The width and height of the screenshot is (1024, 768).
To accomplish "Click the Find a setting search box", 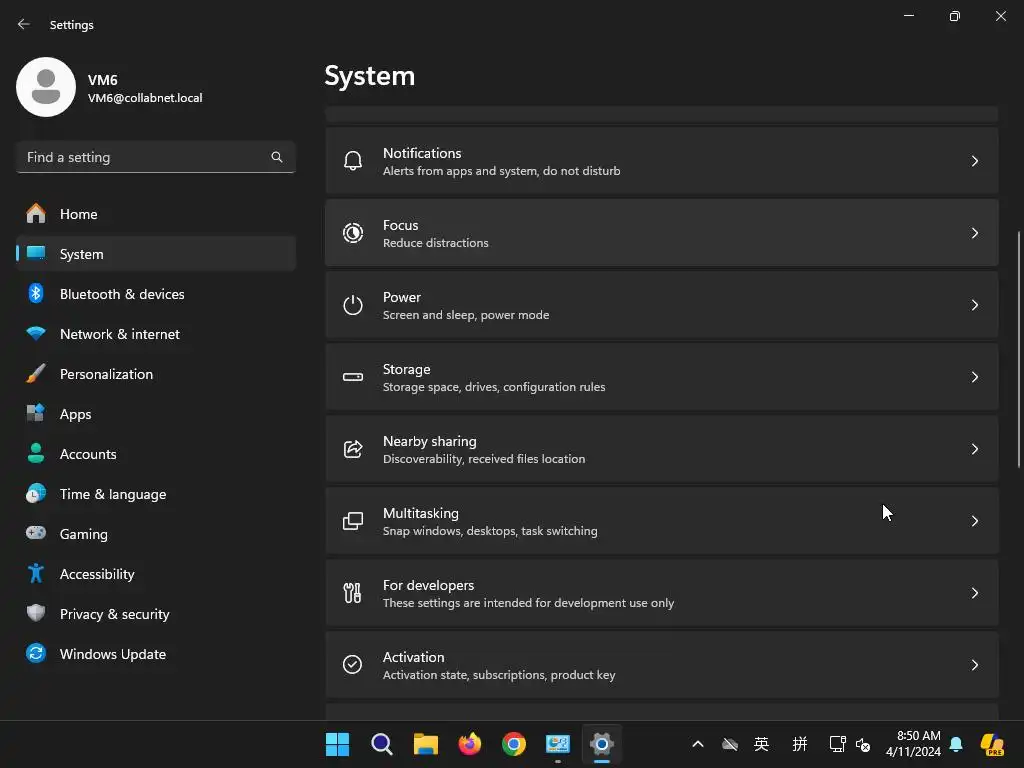I will (155, 157).
